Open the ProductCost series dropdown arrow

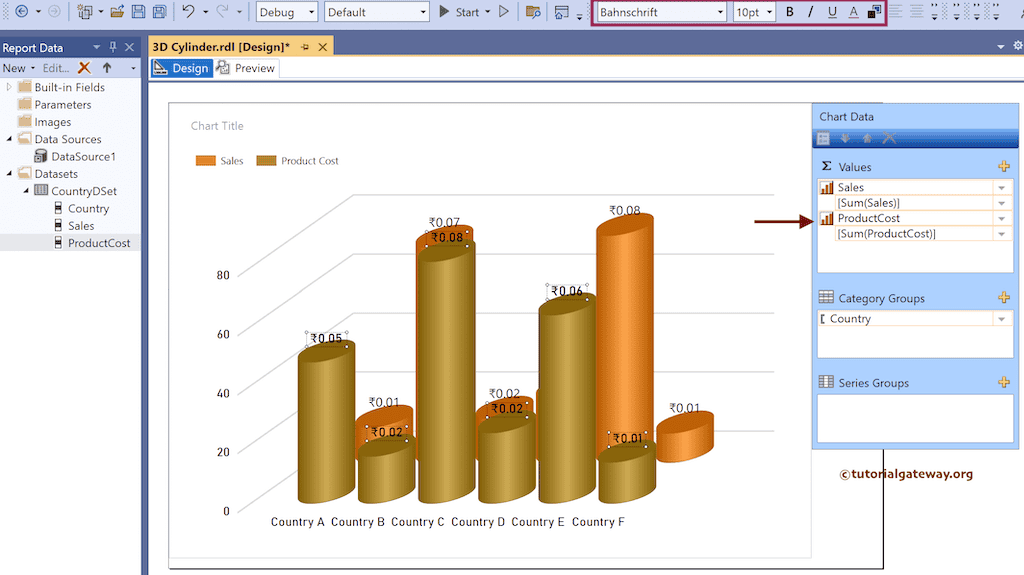click(x=1002, y=218)
